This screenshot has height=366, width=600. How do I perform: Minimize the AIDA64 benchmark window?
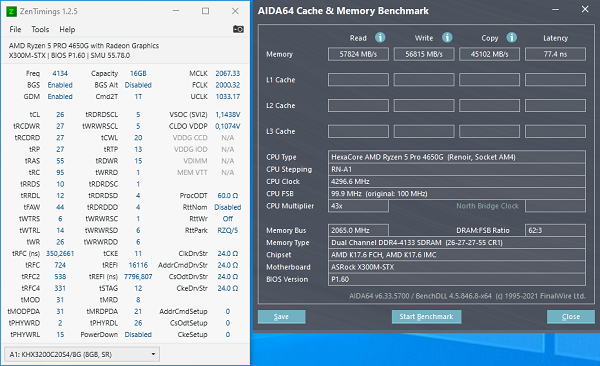point(556,10)
